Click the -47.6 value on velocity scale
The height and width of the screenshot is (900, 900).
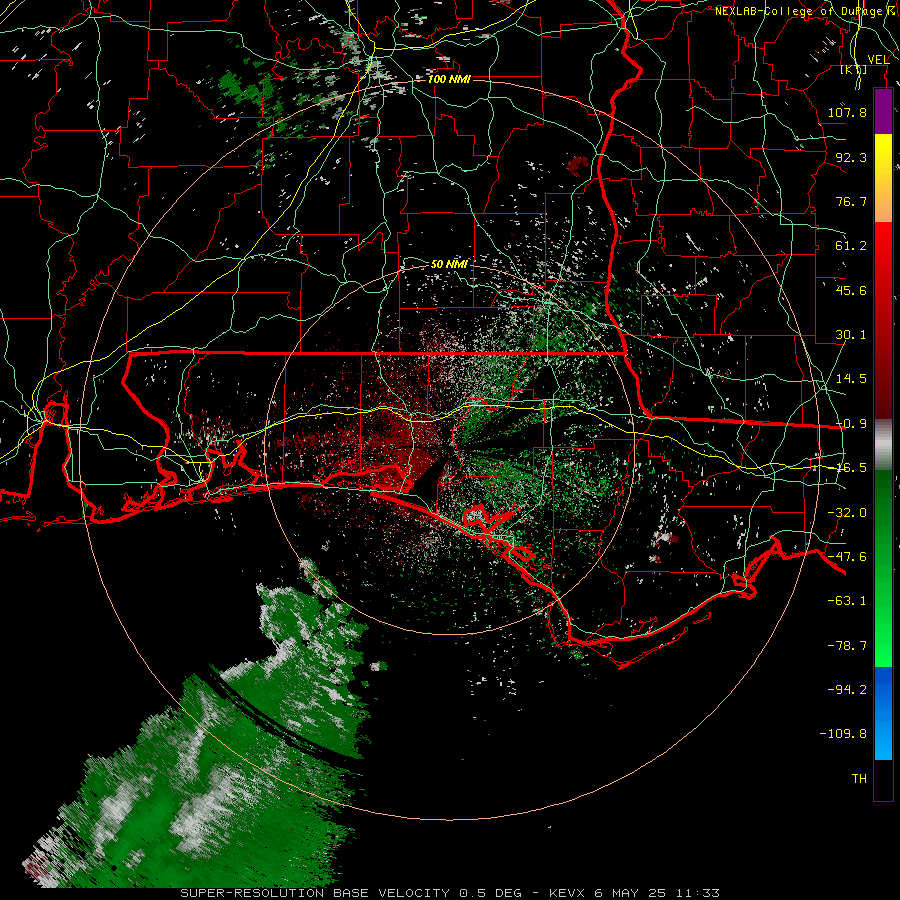pos(847,557)
